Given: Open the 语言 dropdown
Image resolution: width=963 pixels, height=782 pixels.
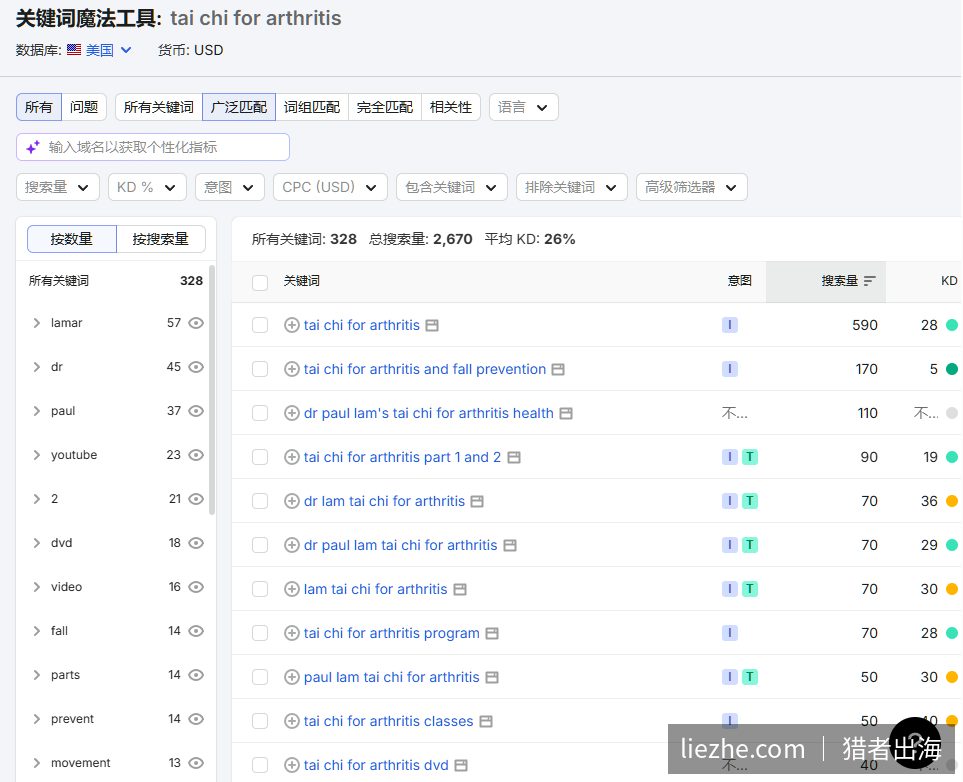Looking at the screenshot, I should (x=524, y=108).
